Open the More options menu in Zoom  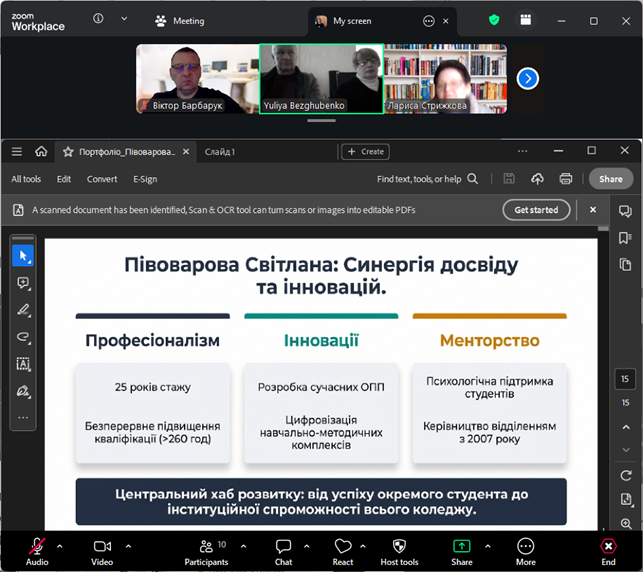click(526, 551)
